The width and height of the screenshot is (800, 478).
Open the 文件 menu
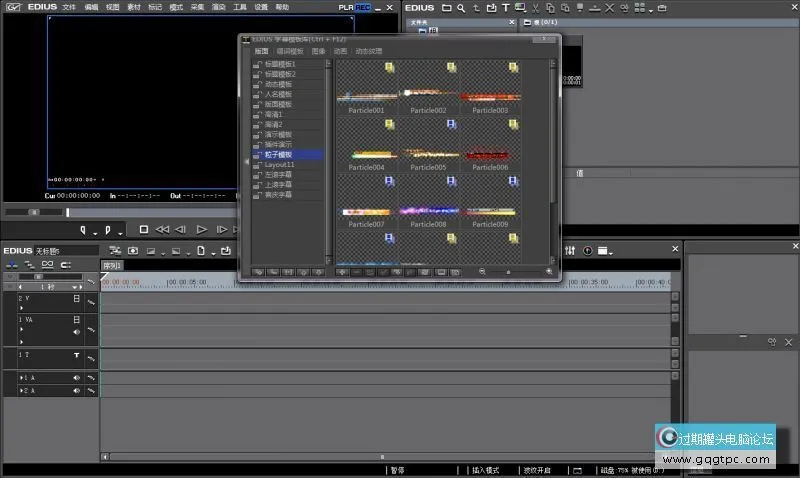coord(69,7)
